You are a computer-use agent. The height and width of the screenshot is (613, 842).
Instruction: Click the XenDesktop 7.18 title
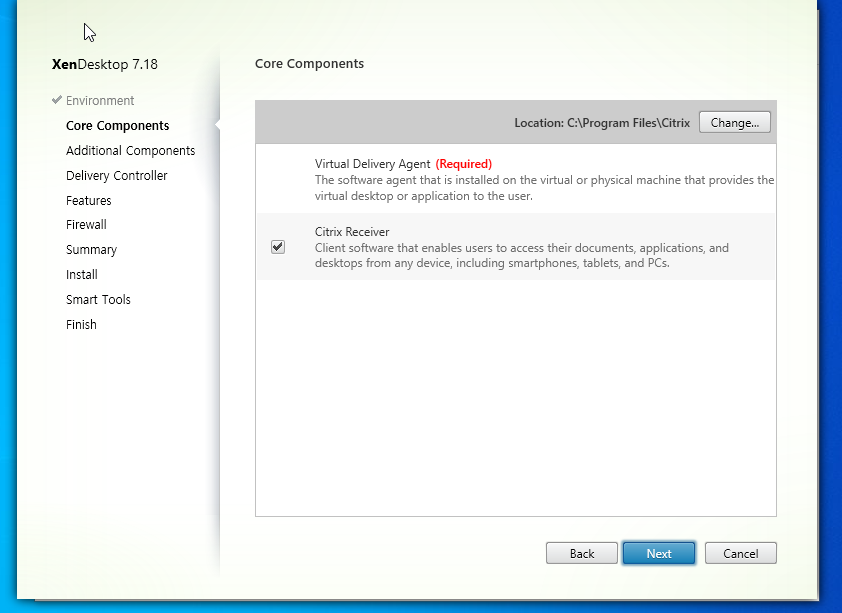coord(105,64)
